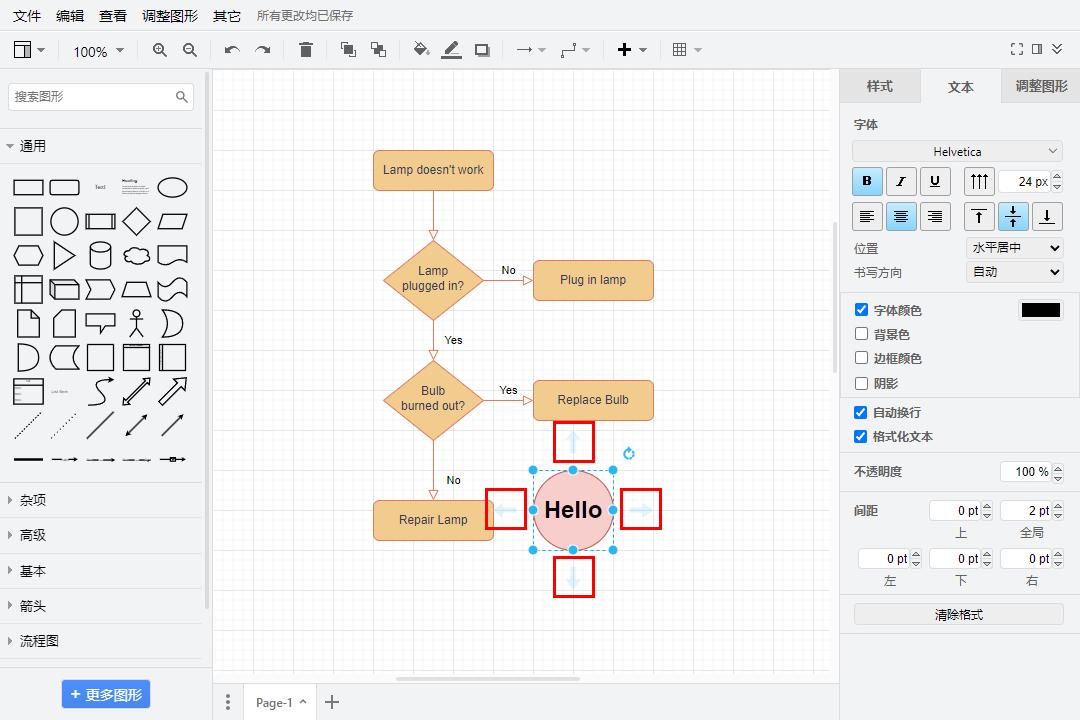The image size is (1080, 720).
Task: Click the undo arrow icon
Action: (x=232, y=50)
